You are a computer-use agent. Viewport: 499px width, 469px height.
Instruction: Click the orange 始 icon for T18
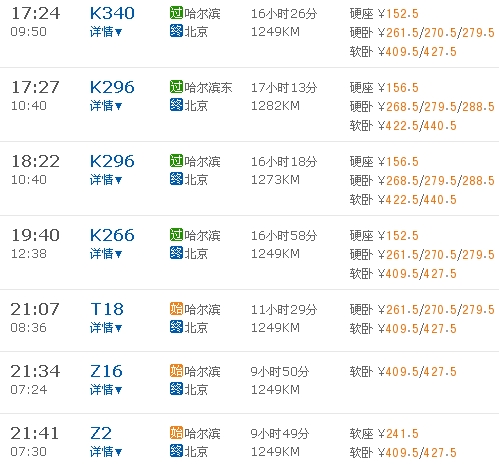[x=176, y=309]
